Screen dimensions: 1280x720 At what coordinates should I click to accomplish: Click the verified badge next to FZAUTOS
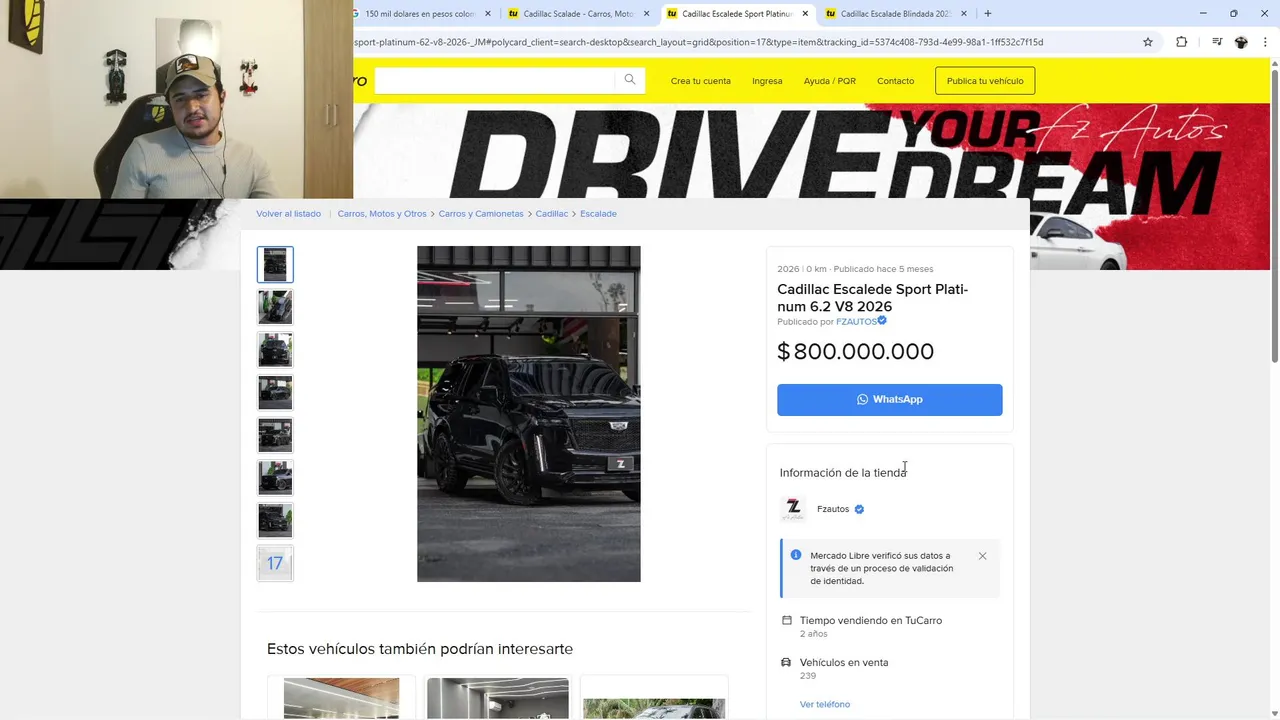882,321
